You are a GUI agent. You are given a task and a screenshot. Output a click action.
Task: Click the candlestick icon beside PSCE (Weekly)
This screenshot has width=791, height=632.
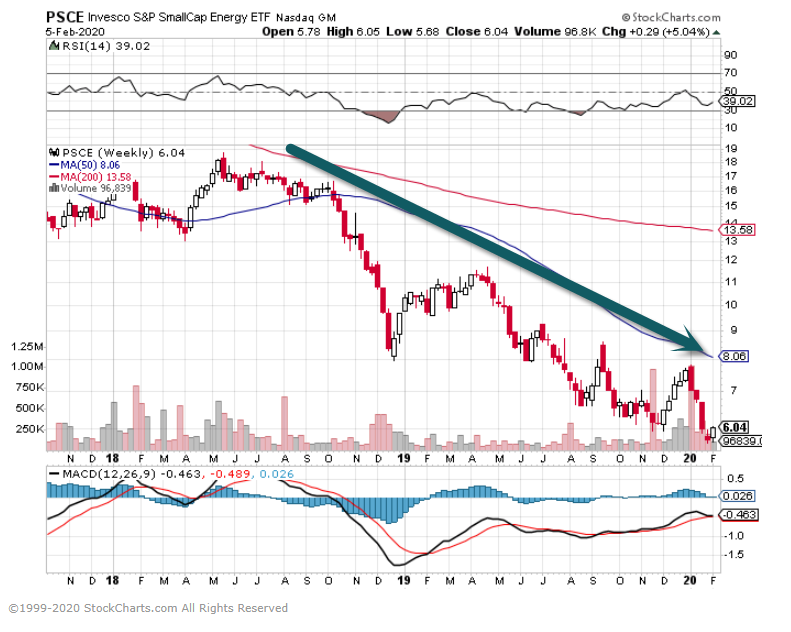coord(54,152)
